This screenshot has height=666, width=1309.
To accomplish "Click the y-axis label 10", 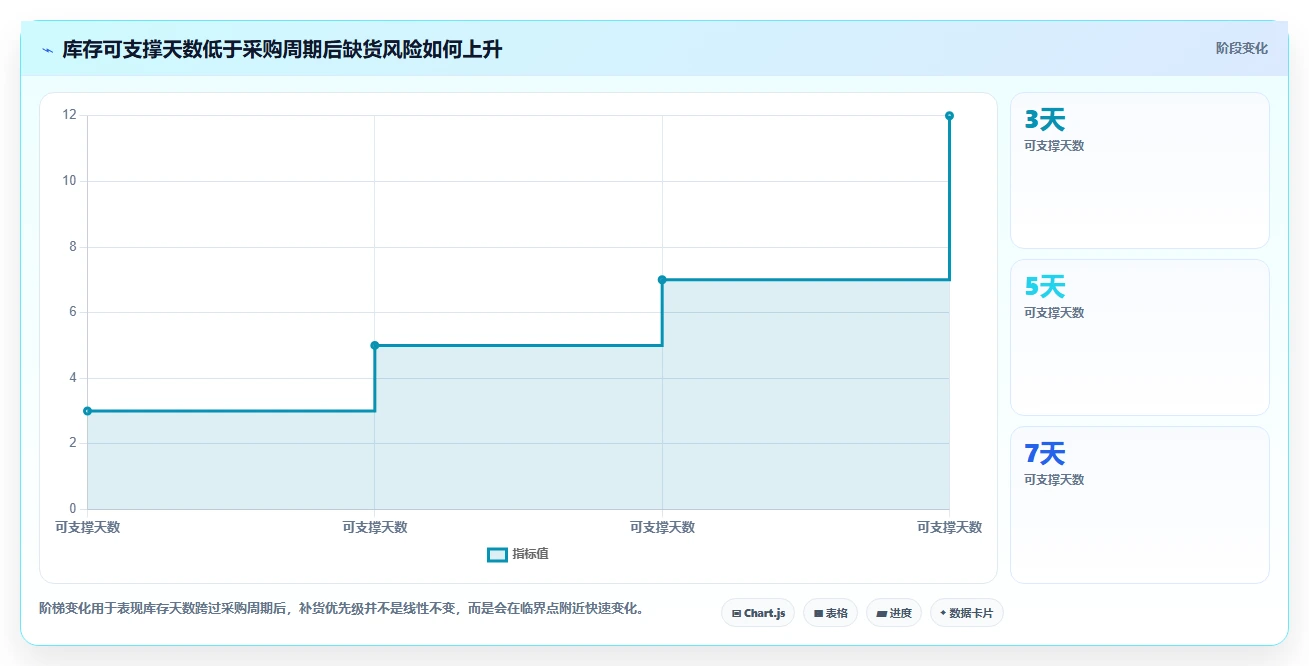I will (x=69, y=181).
